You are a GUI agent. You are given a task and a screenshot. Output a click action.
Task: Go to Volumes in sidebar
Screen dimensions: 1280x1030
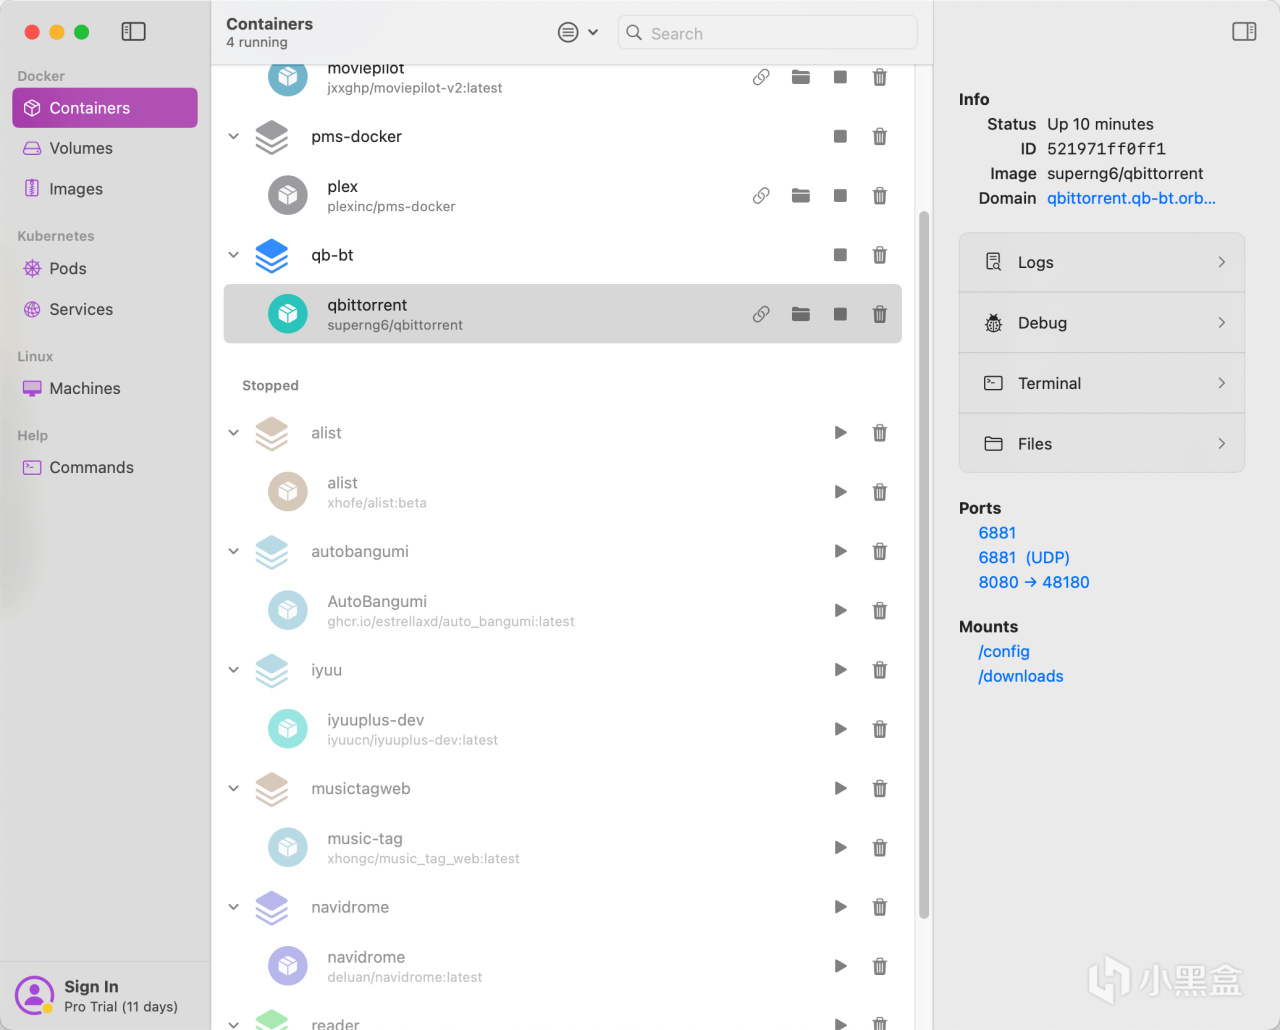click(x=105, y=148)
